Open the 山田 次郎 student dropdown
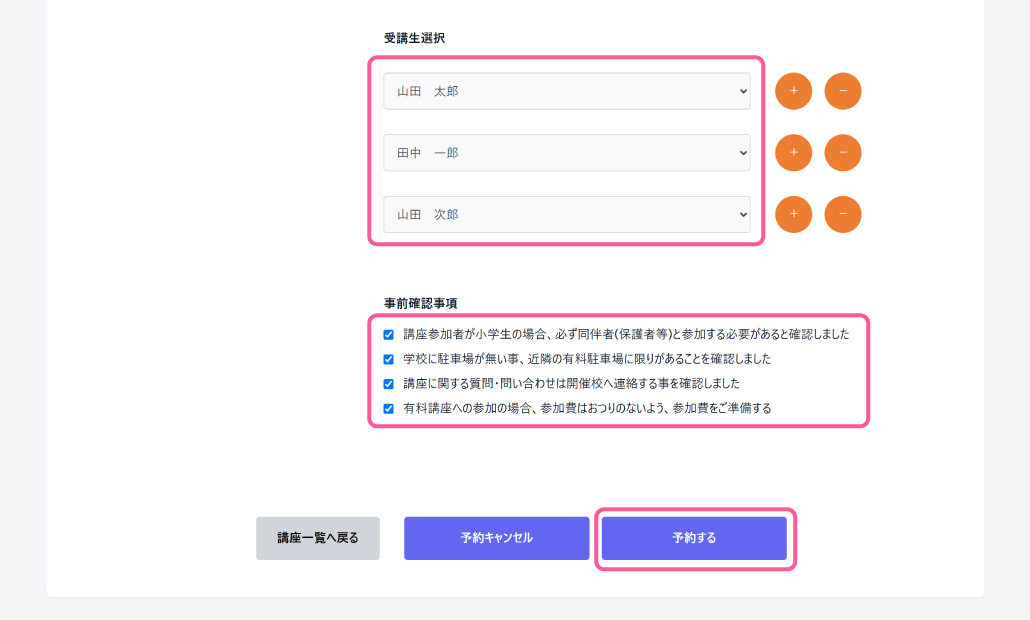Screen dimensions: 1030x620 coord(566,214)
